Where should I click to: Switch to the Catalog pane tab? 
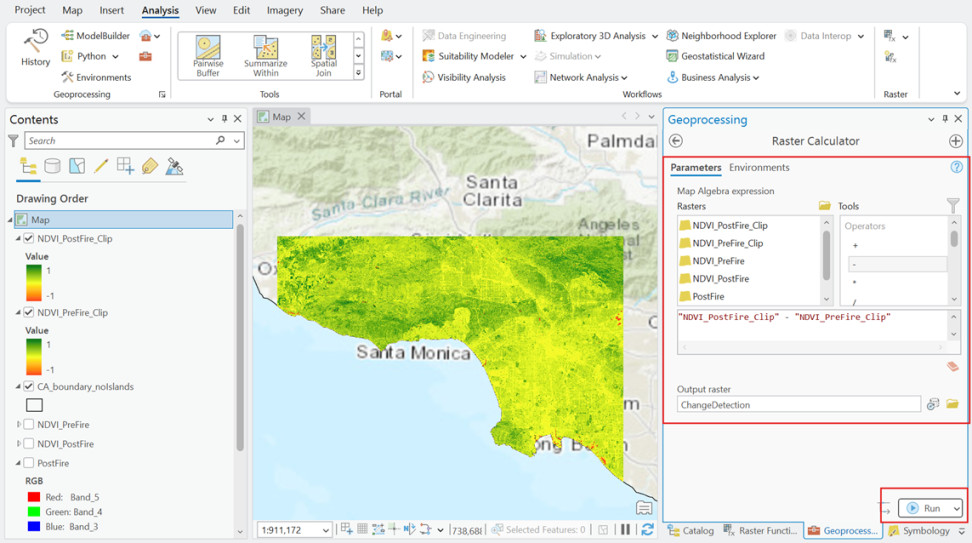click(691, 531)
